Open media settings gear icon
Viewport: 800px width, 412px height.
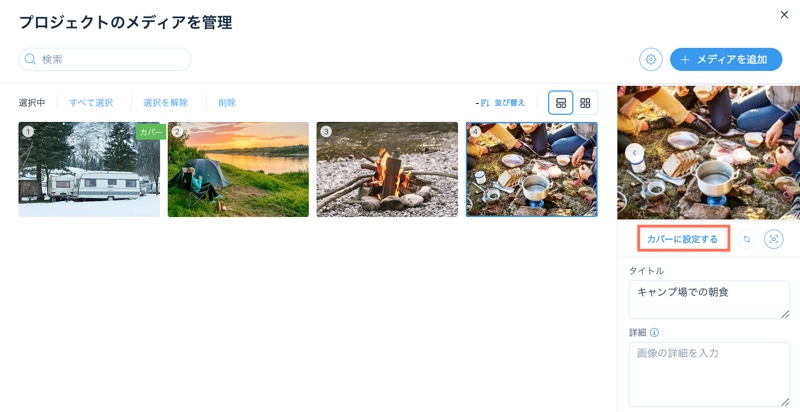pyautogui.click(x=651, y=60)
